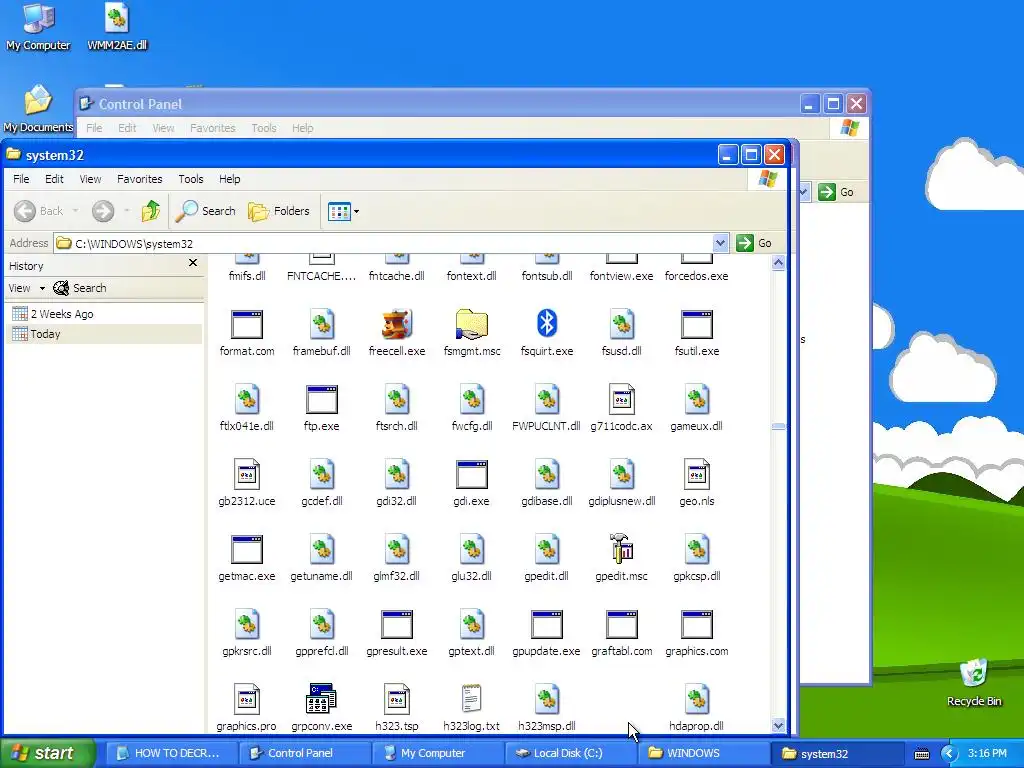Click Search in the History pane
Screen dimensions: 1024x768
tap(80, 288)
